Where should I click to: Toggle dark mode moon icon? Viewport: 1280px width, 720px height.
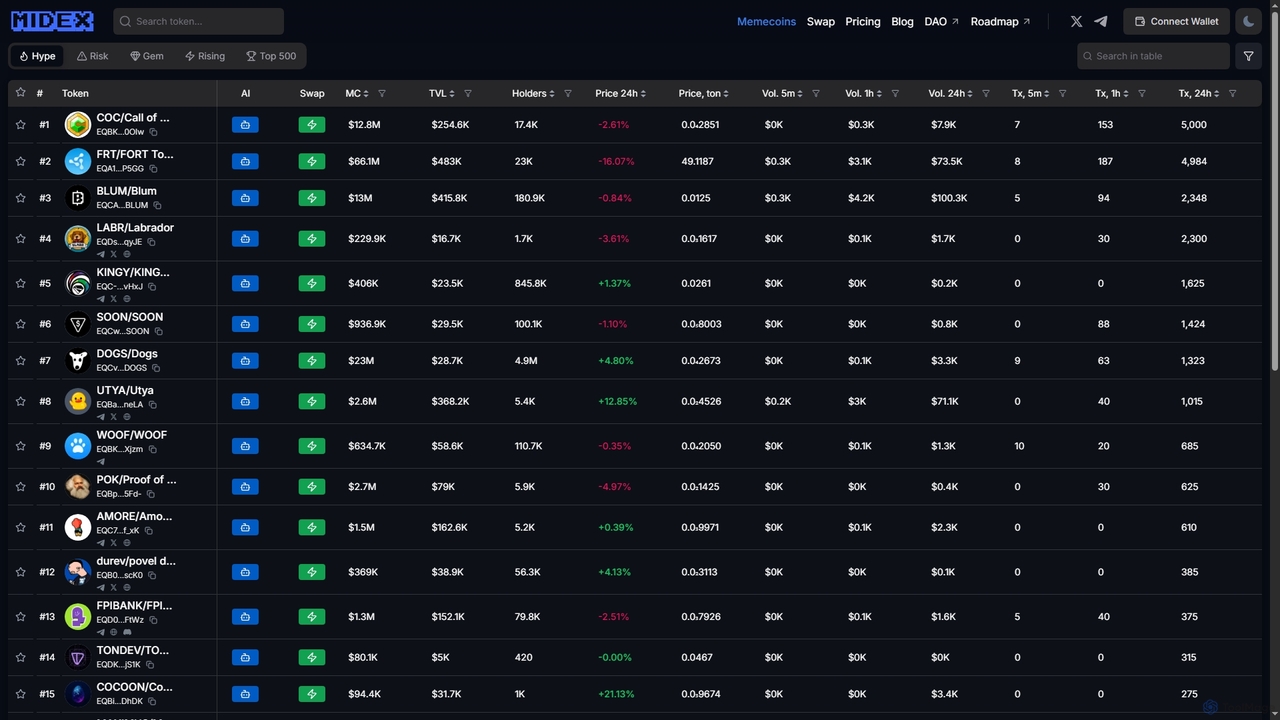point(1248,21)
